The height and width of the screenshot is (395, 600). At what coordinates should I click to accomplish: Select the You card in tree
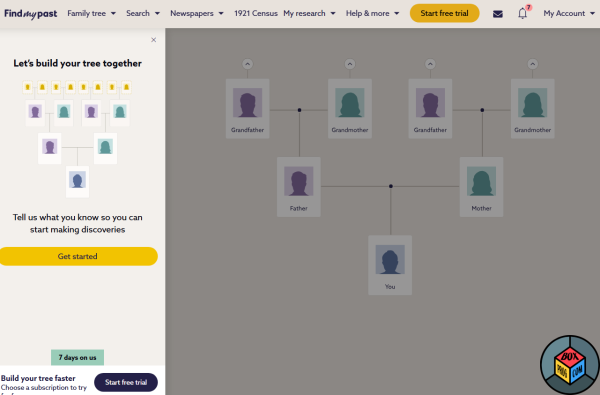click(390, 265)
